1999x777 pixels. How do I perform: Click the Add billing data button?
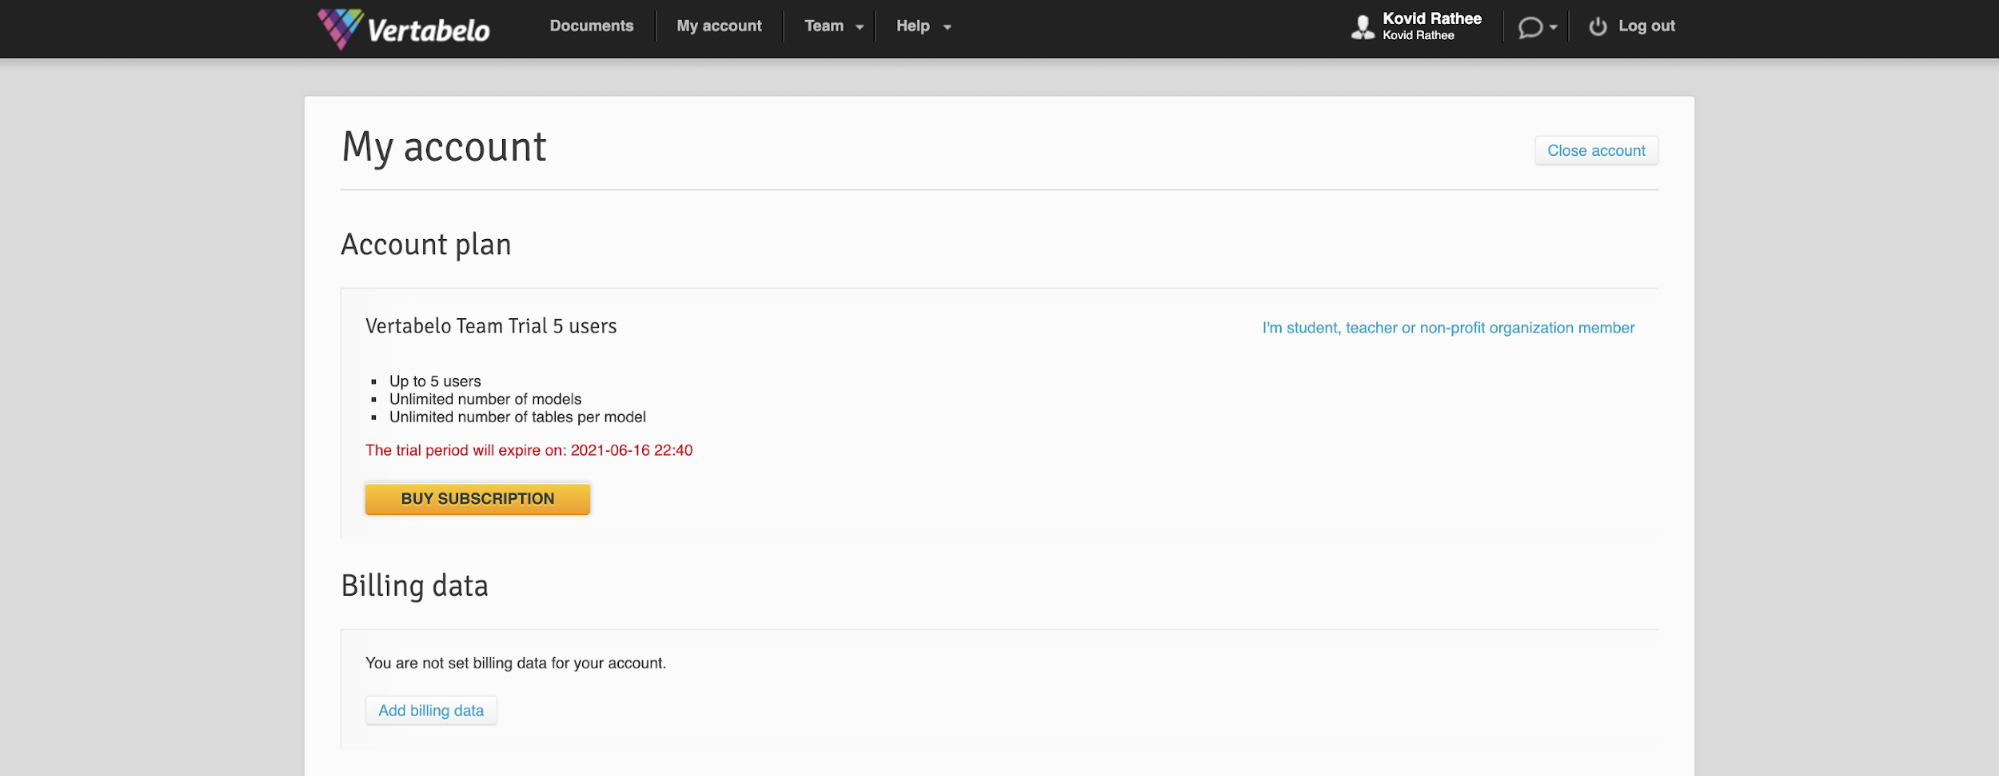431,711
